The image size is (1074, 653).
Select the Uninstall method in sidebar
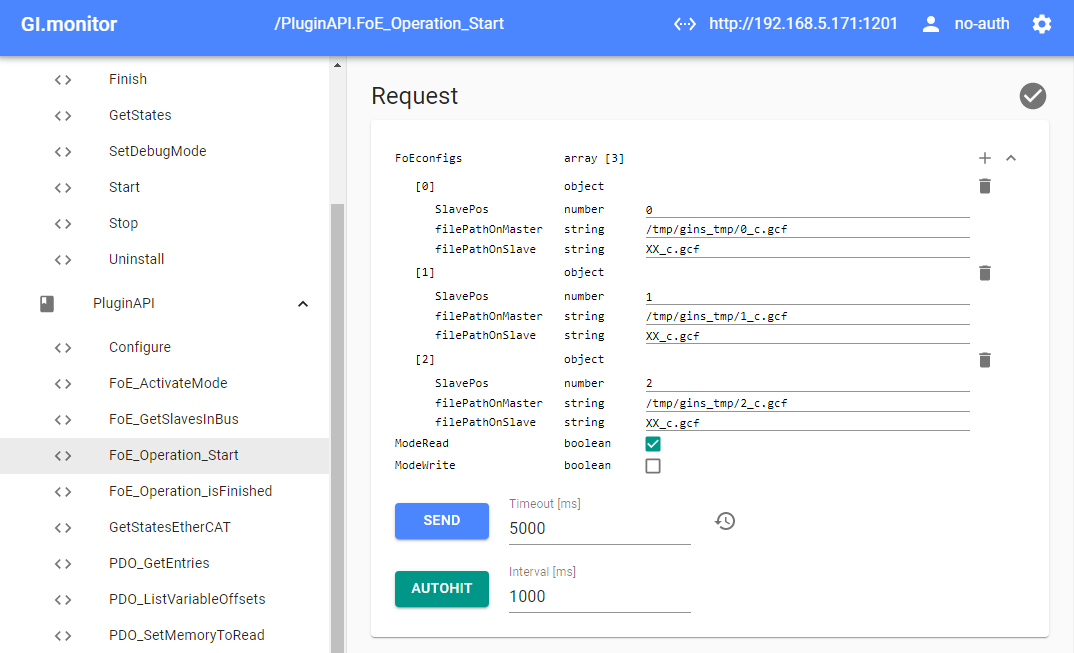(137, 258)
